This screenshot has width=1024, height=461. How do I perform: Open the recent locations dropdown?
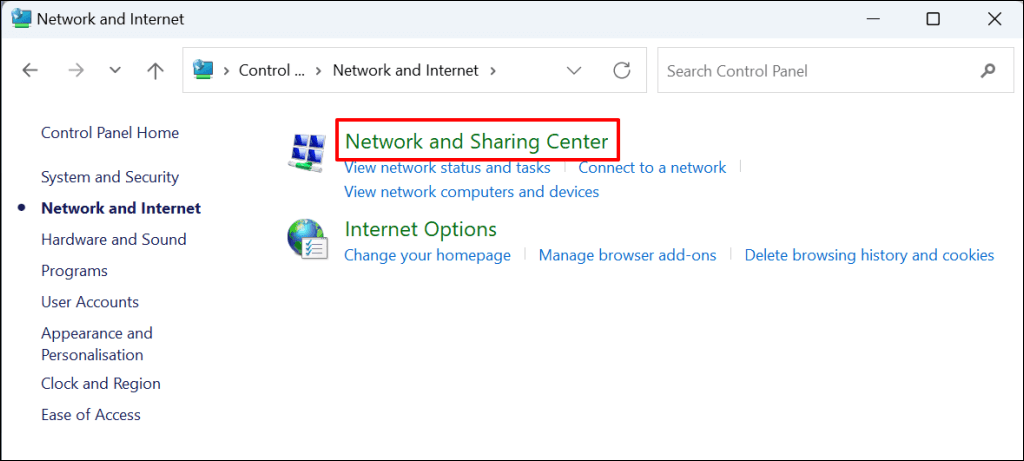tap(115, 71)
